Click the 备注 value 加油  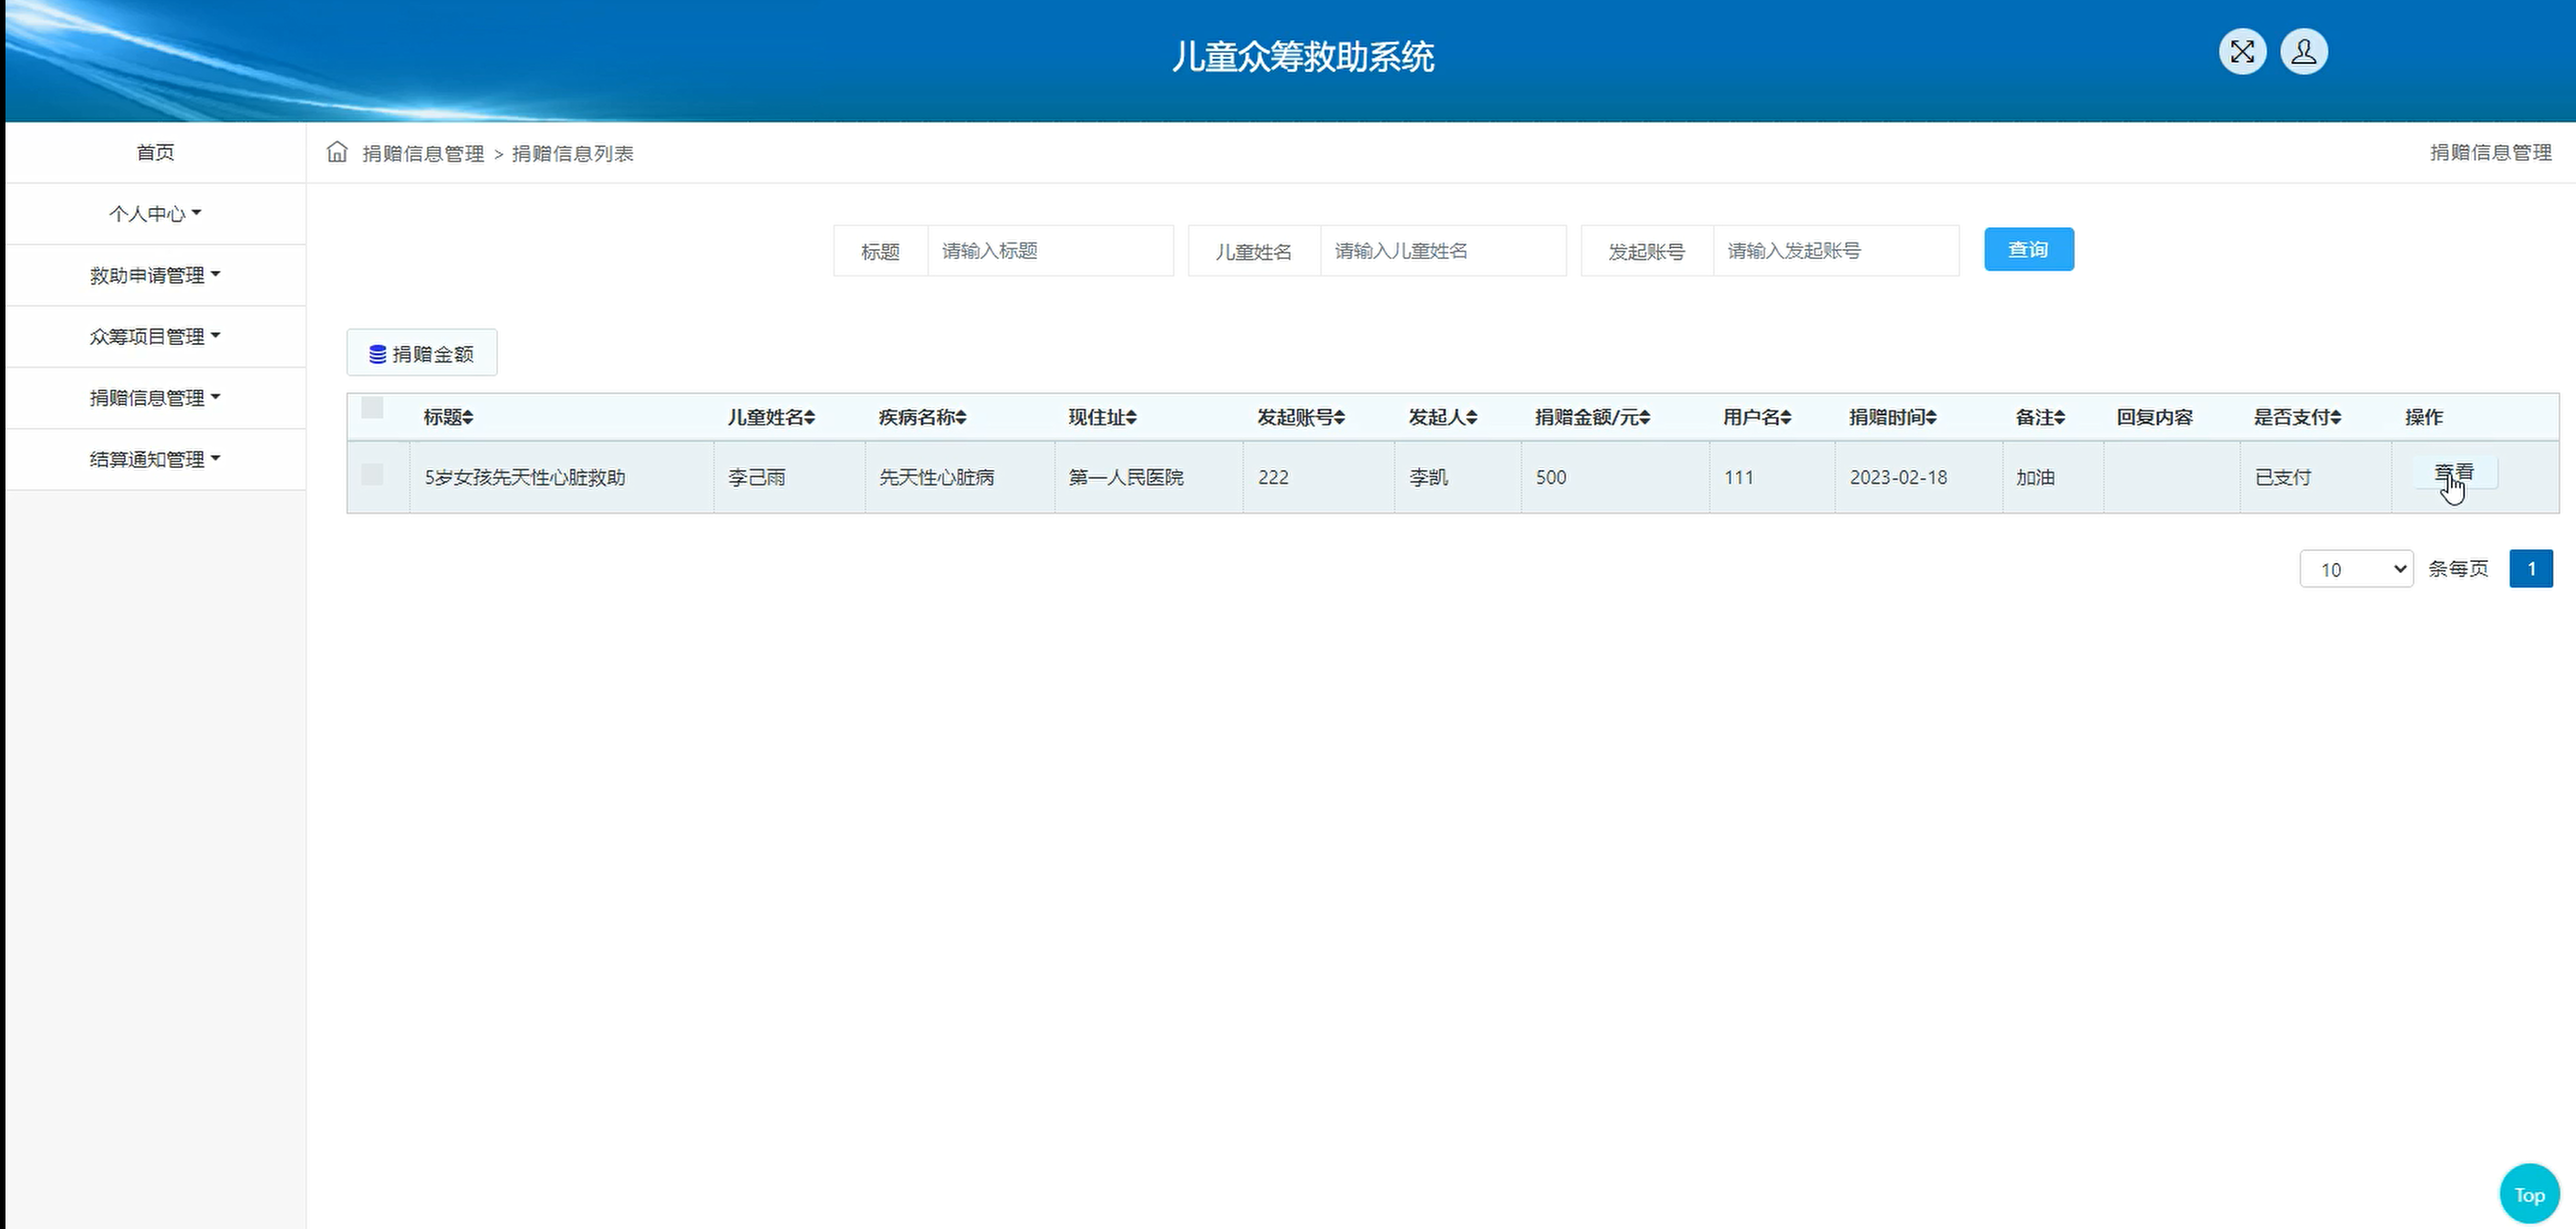[2035, 478]
